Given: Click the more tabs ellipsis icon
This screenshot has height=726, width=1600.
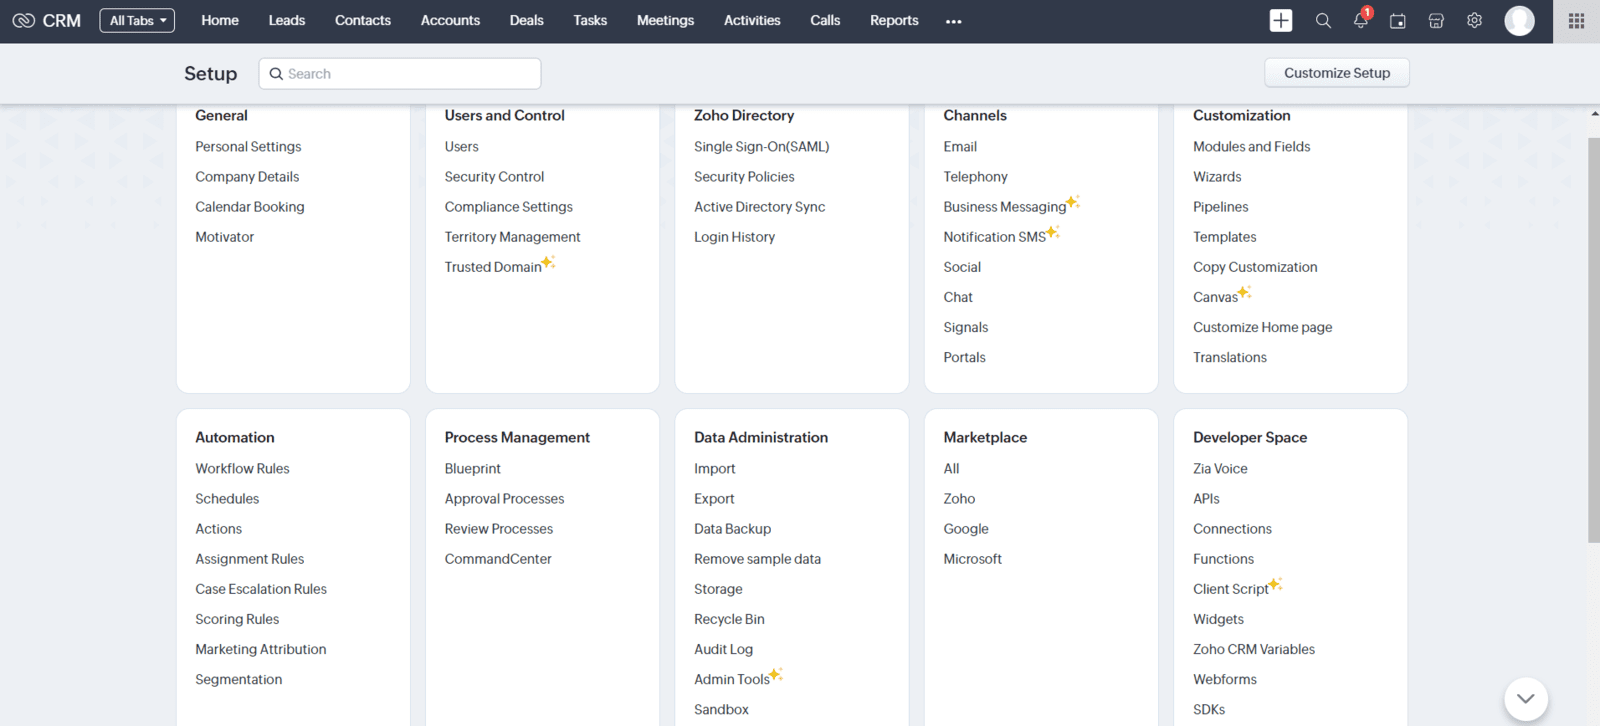Looking at the screenshot, I should click(953, 21).
